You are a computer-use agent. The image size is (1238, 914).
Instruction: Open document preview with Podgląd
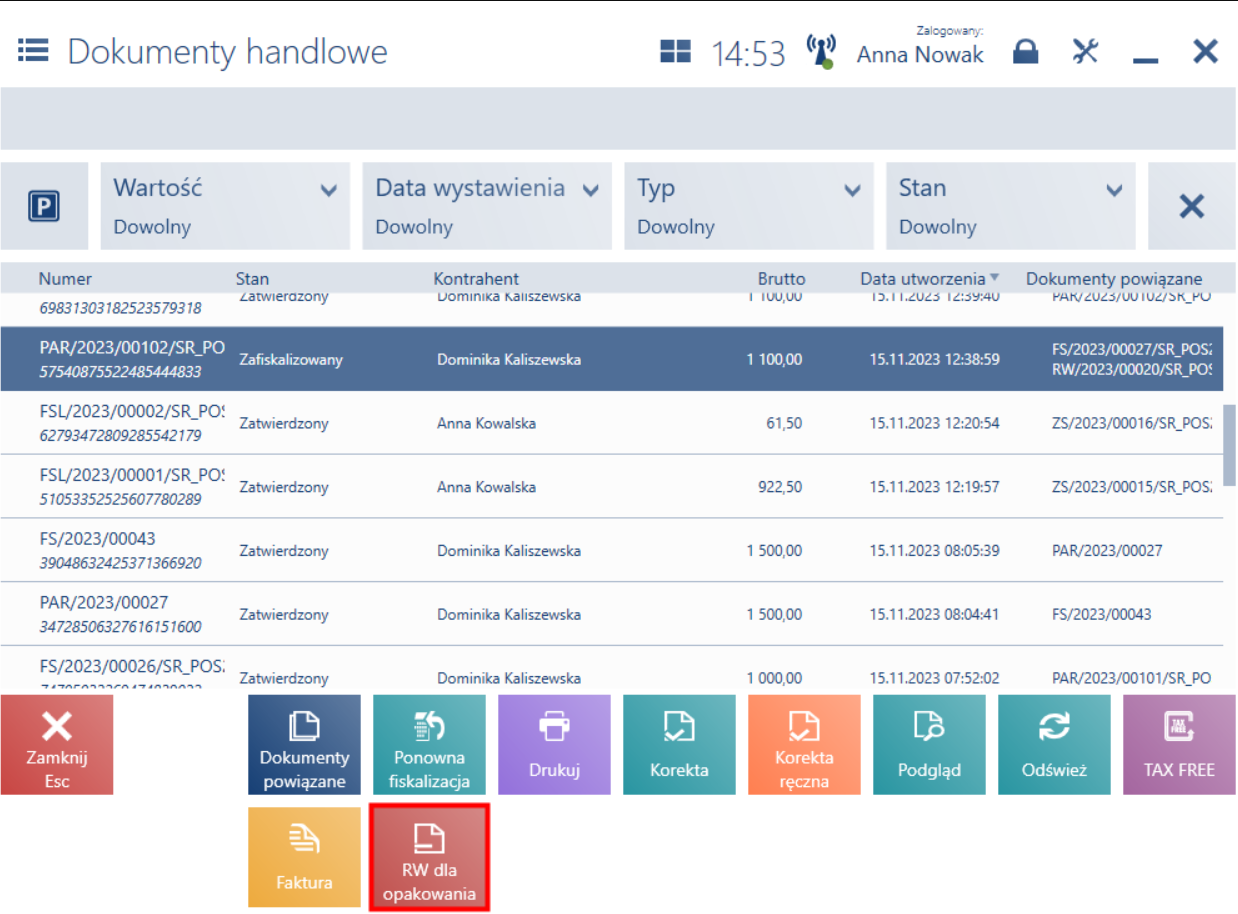[929, 745]
